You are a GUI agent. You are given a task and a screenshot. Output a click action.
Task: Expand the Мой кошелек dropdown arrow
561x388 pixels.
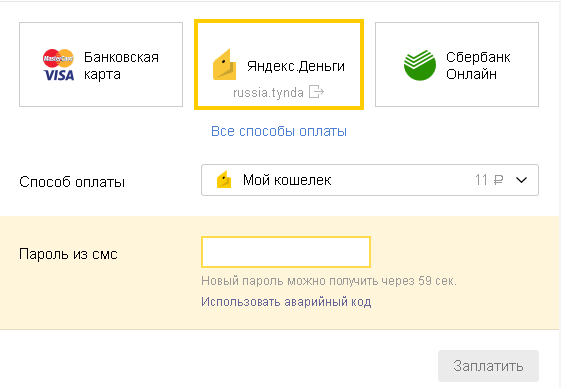click(522, 180)
